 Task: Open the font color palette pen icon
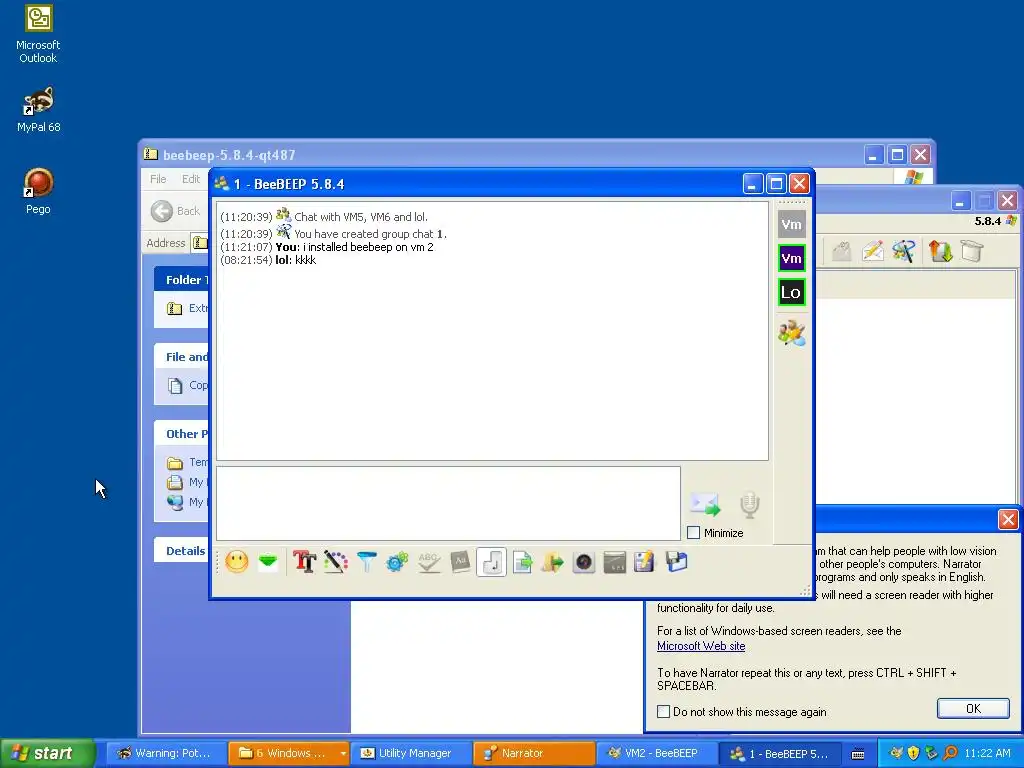click(336, 562)
